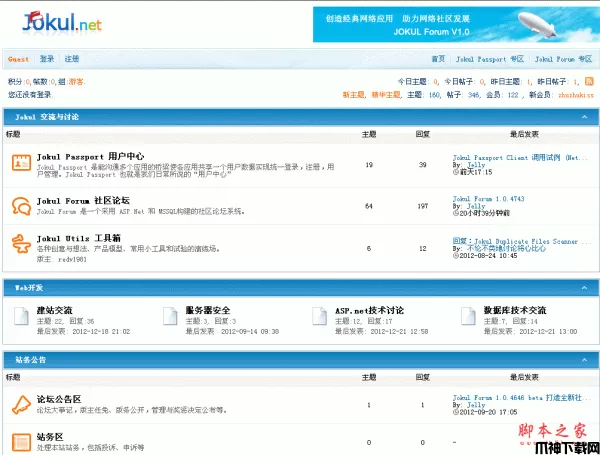Collapse the 站务公告 section

585,359
